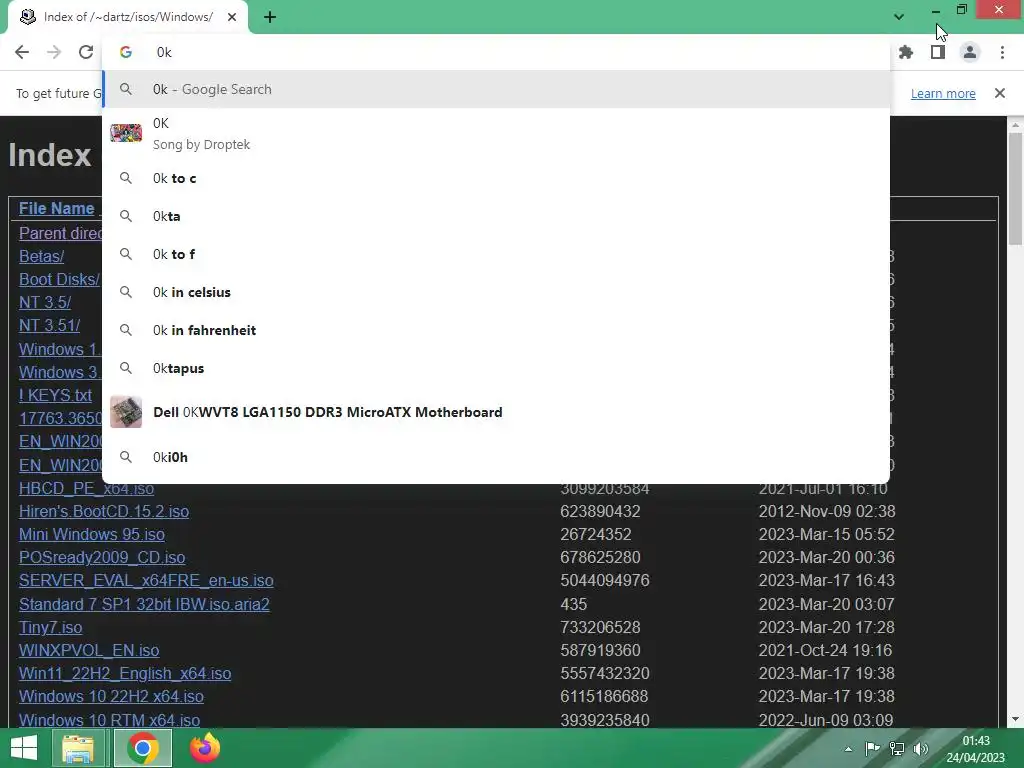Screen dimensions: 1024x768
Task: Open the ! KEYS.txt file link
Action: point(55,395)
